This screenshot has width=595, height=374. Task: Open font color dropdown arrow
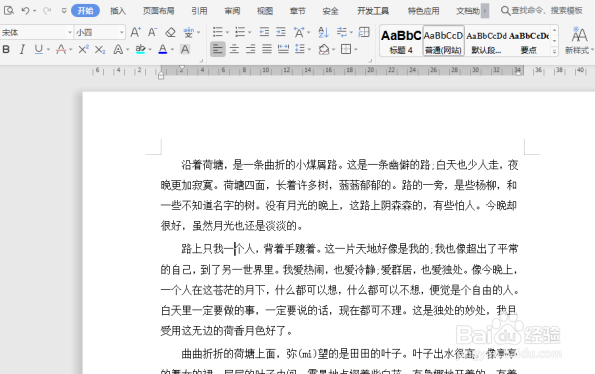click(x=172, y=50)
